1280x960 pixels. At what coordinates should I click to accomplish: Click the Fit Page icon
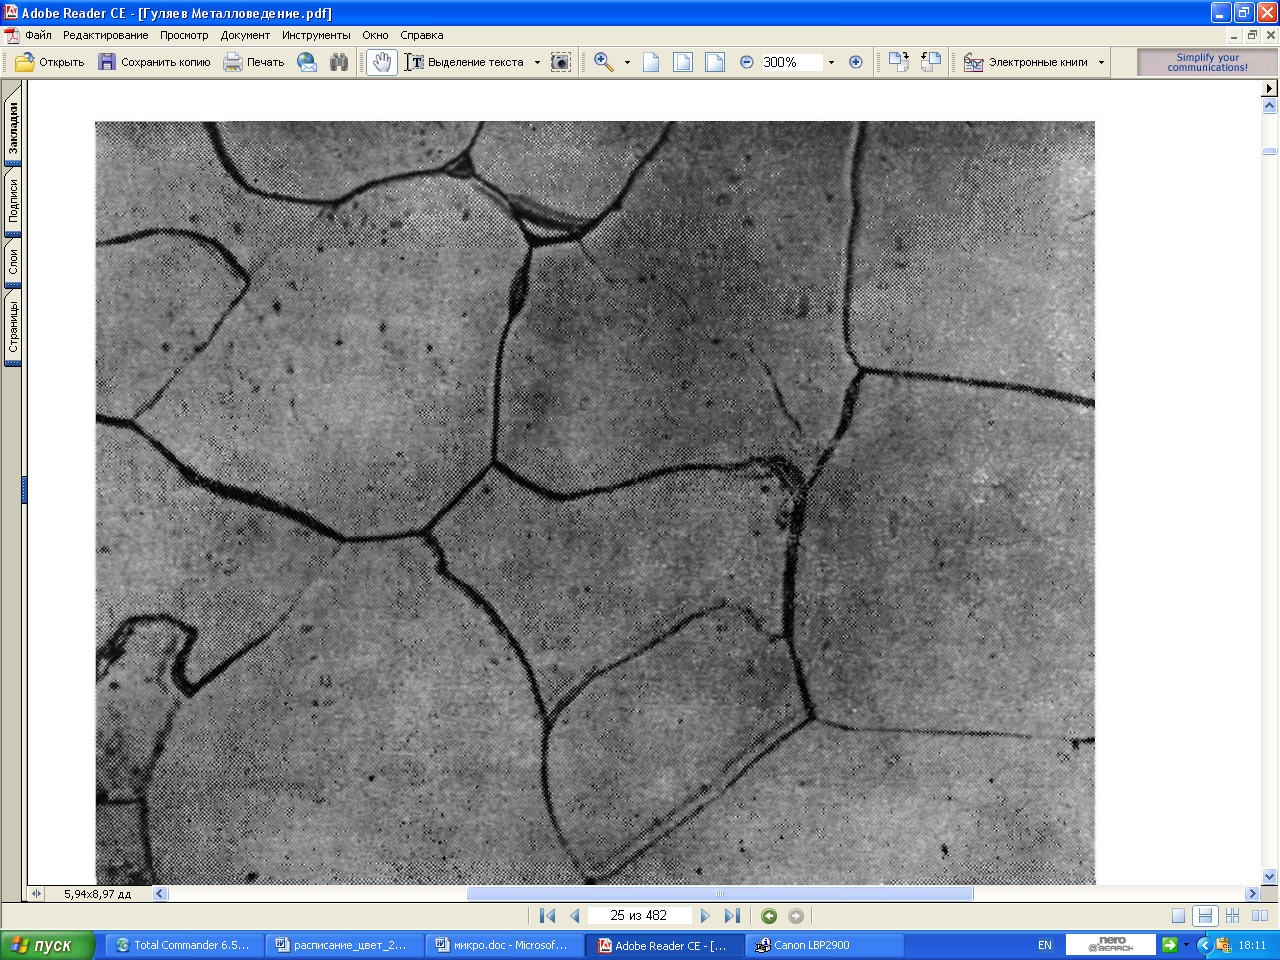point(683,62)
